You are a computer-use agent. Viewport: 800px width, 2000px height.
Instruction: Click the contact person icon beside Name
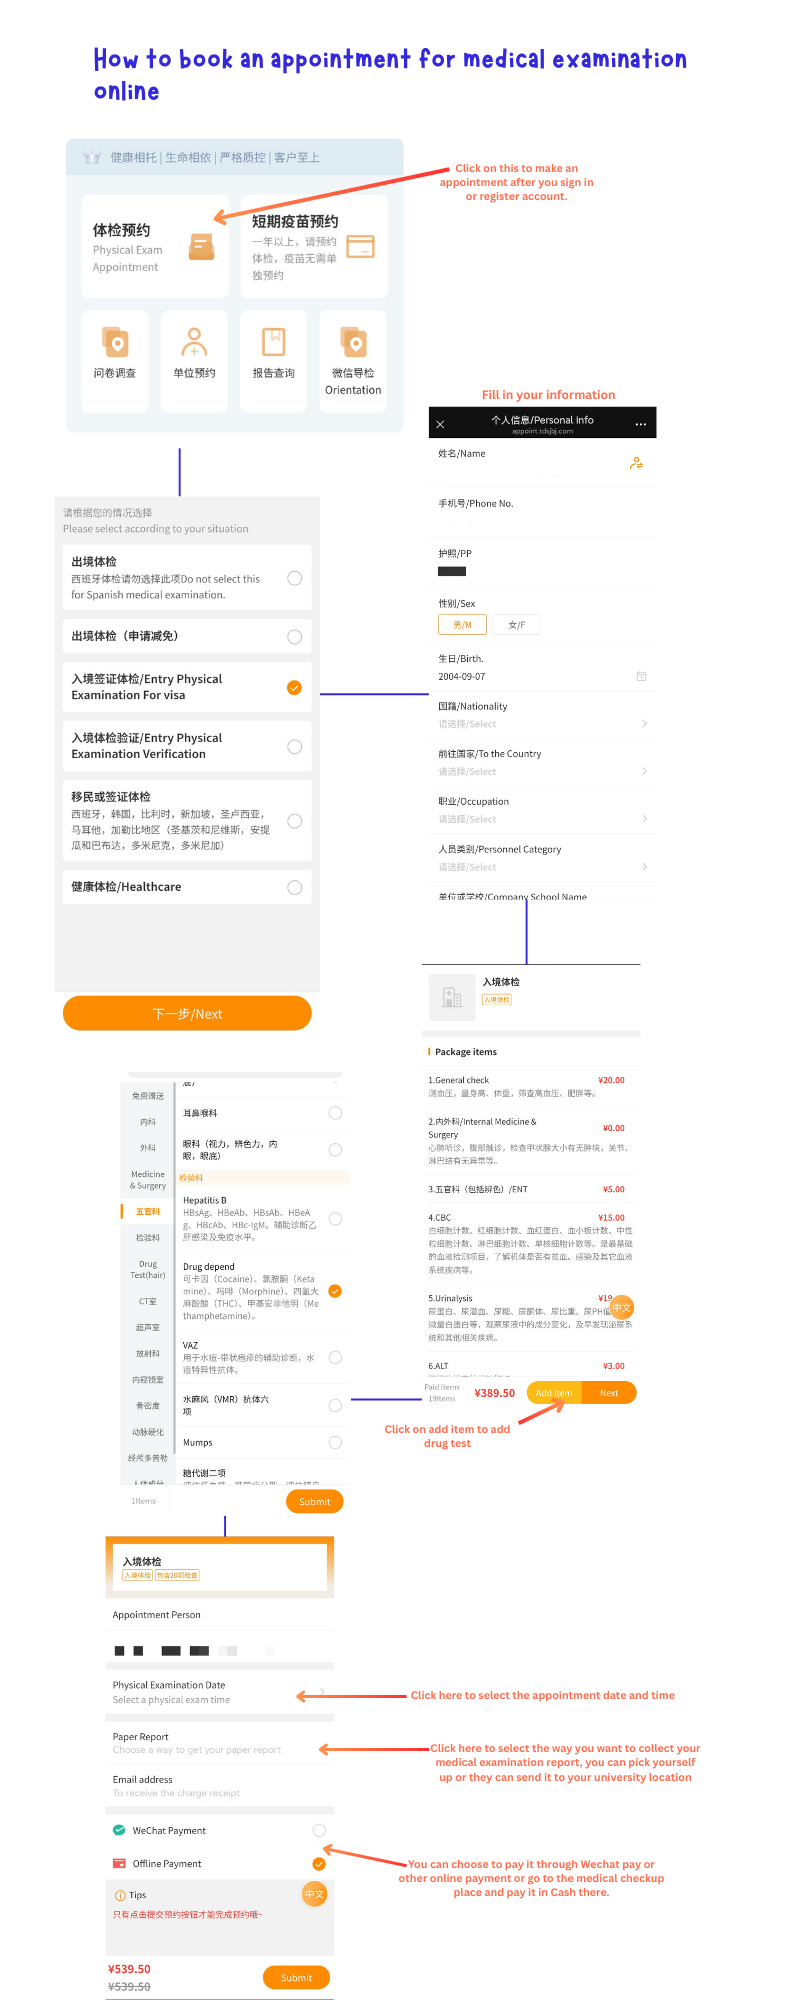click(x=636, y=463)
